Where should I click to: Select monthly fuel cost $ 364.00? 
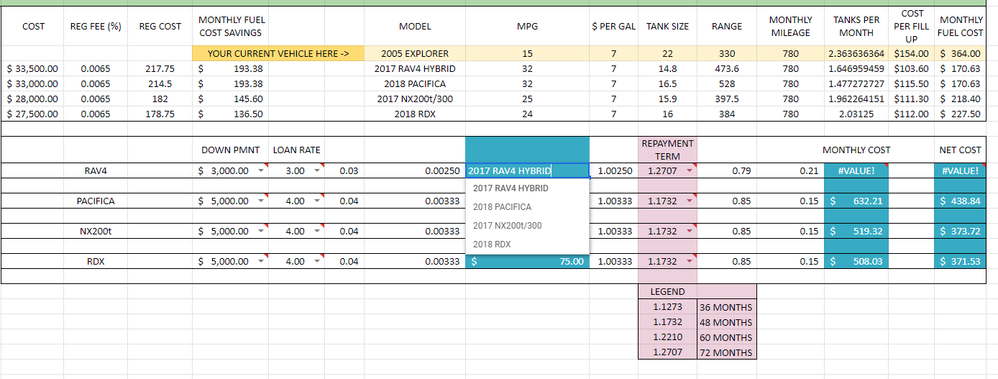click(960, 54)
